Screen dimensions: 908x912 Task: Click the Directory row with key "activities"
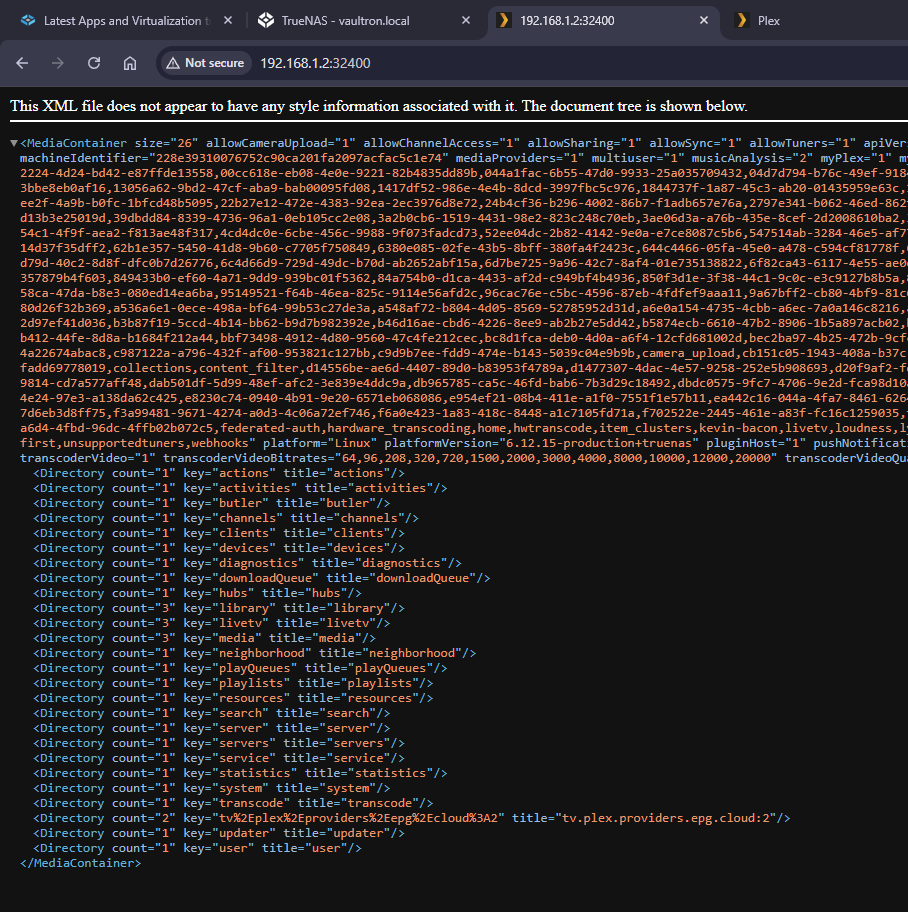[x=240, y=489]
